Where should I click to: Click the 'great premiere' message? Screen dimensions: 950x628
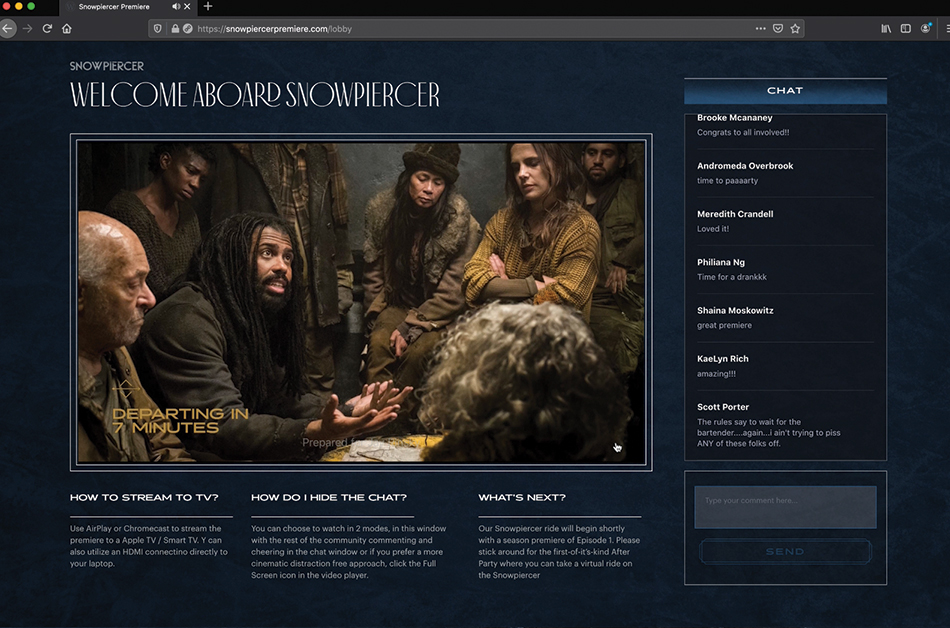724,325
